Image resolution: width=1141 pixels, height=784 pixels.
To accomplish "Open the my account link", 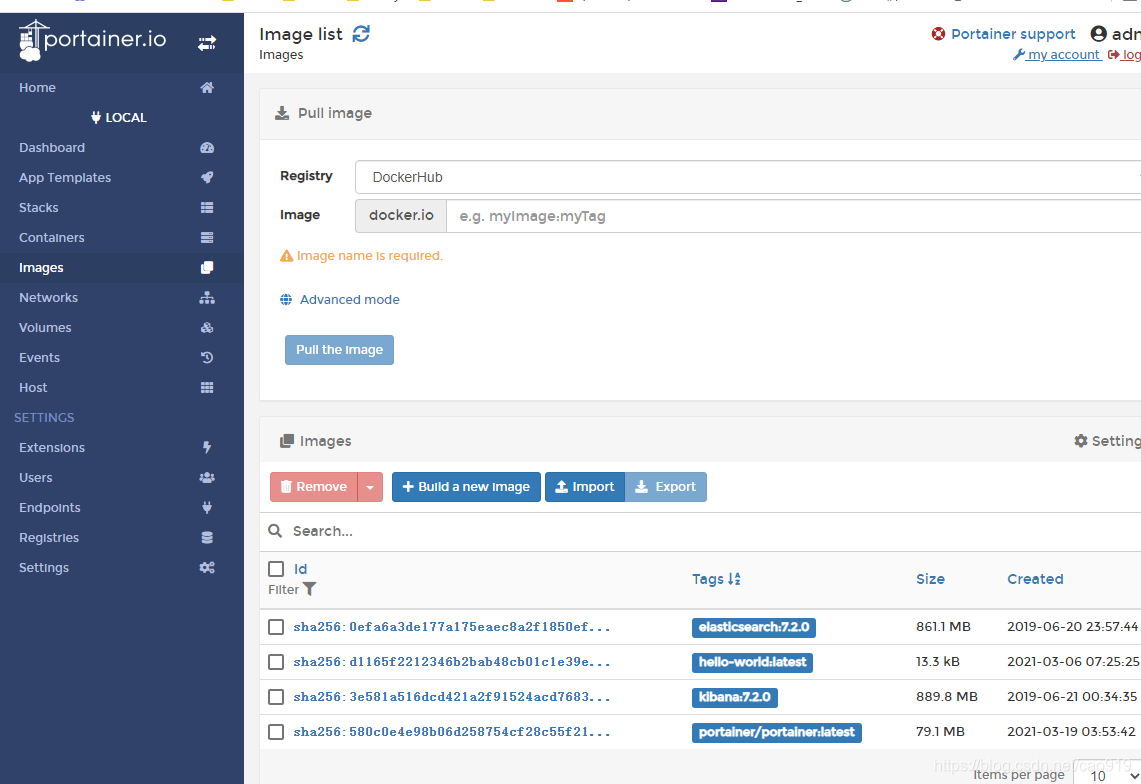I will (x=1057, y=55).
